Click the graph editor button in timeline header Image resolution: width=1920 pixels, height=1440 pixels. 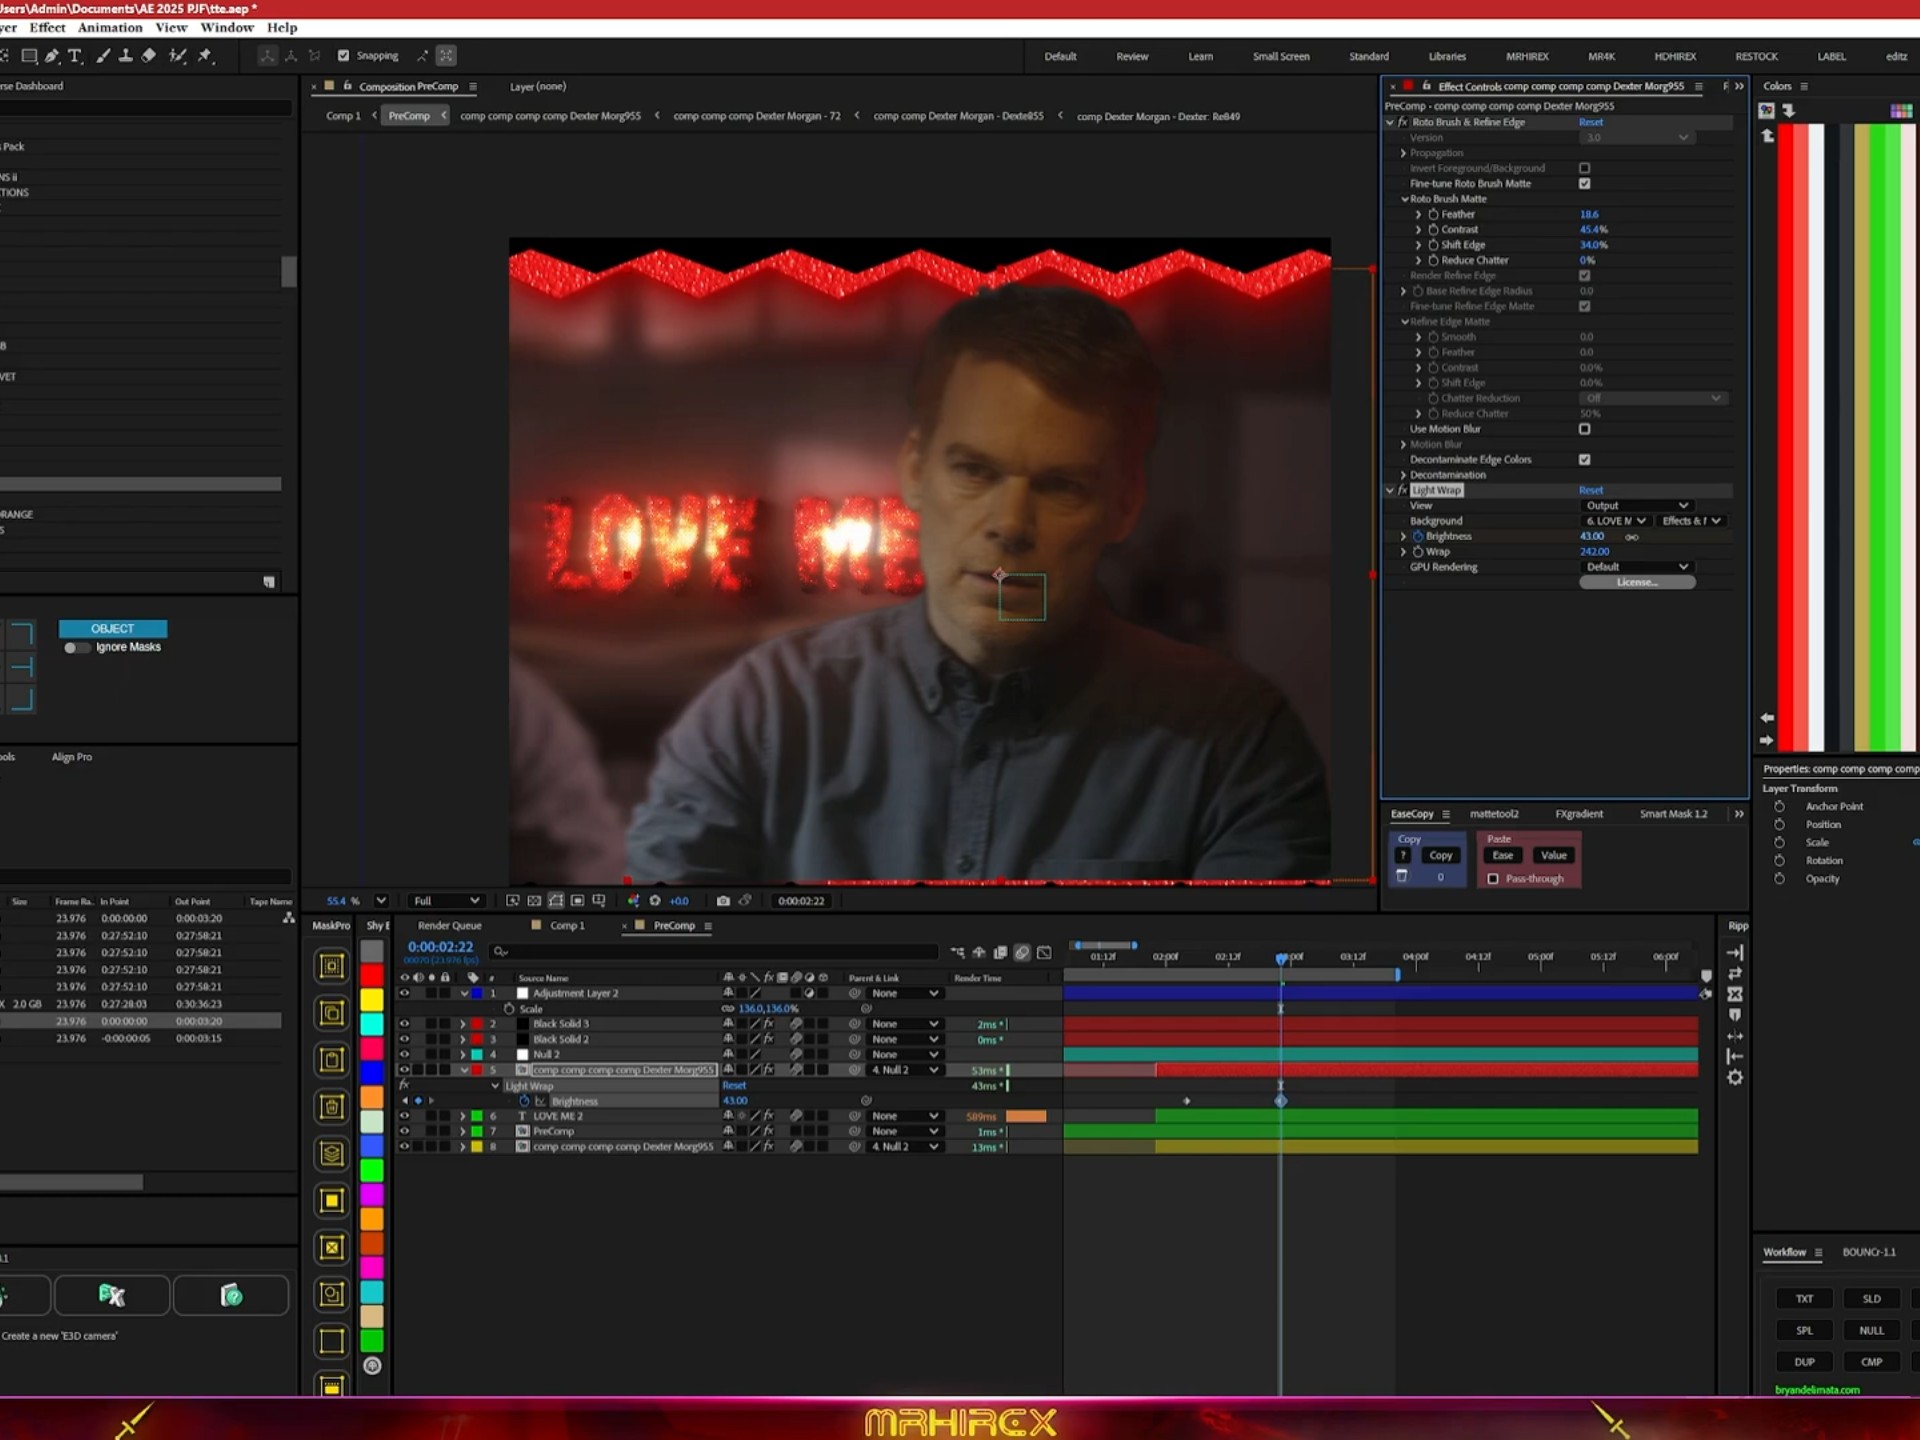[x=1044, y=953]
